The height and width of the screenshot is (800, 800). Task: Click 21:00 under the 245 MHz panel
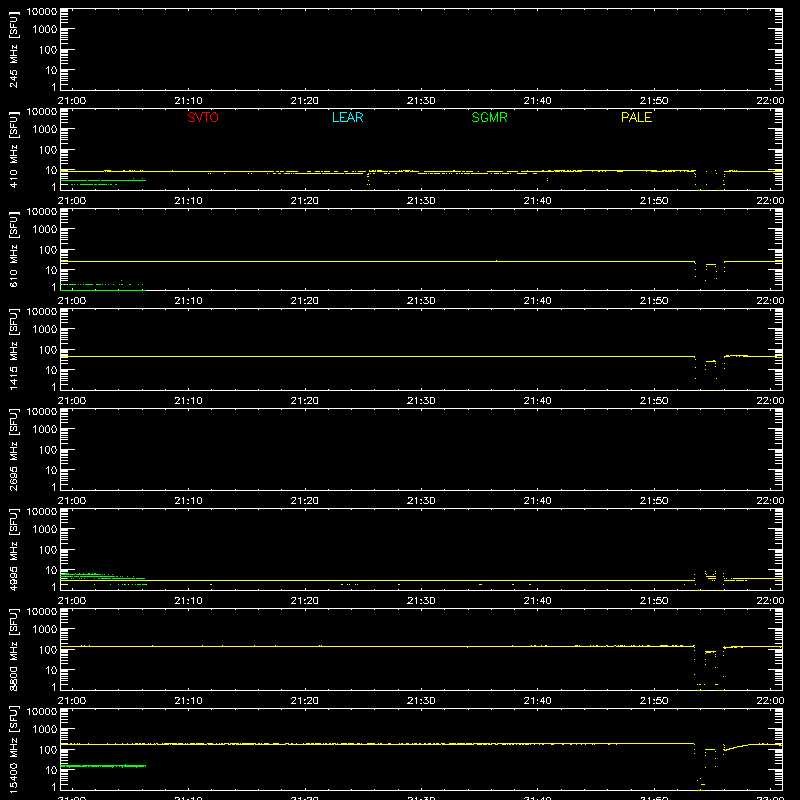click(71, 101)
